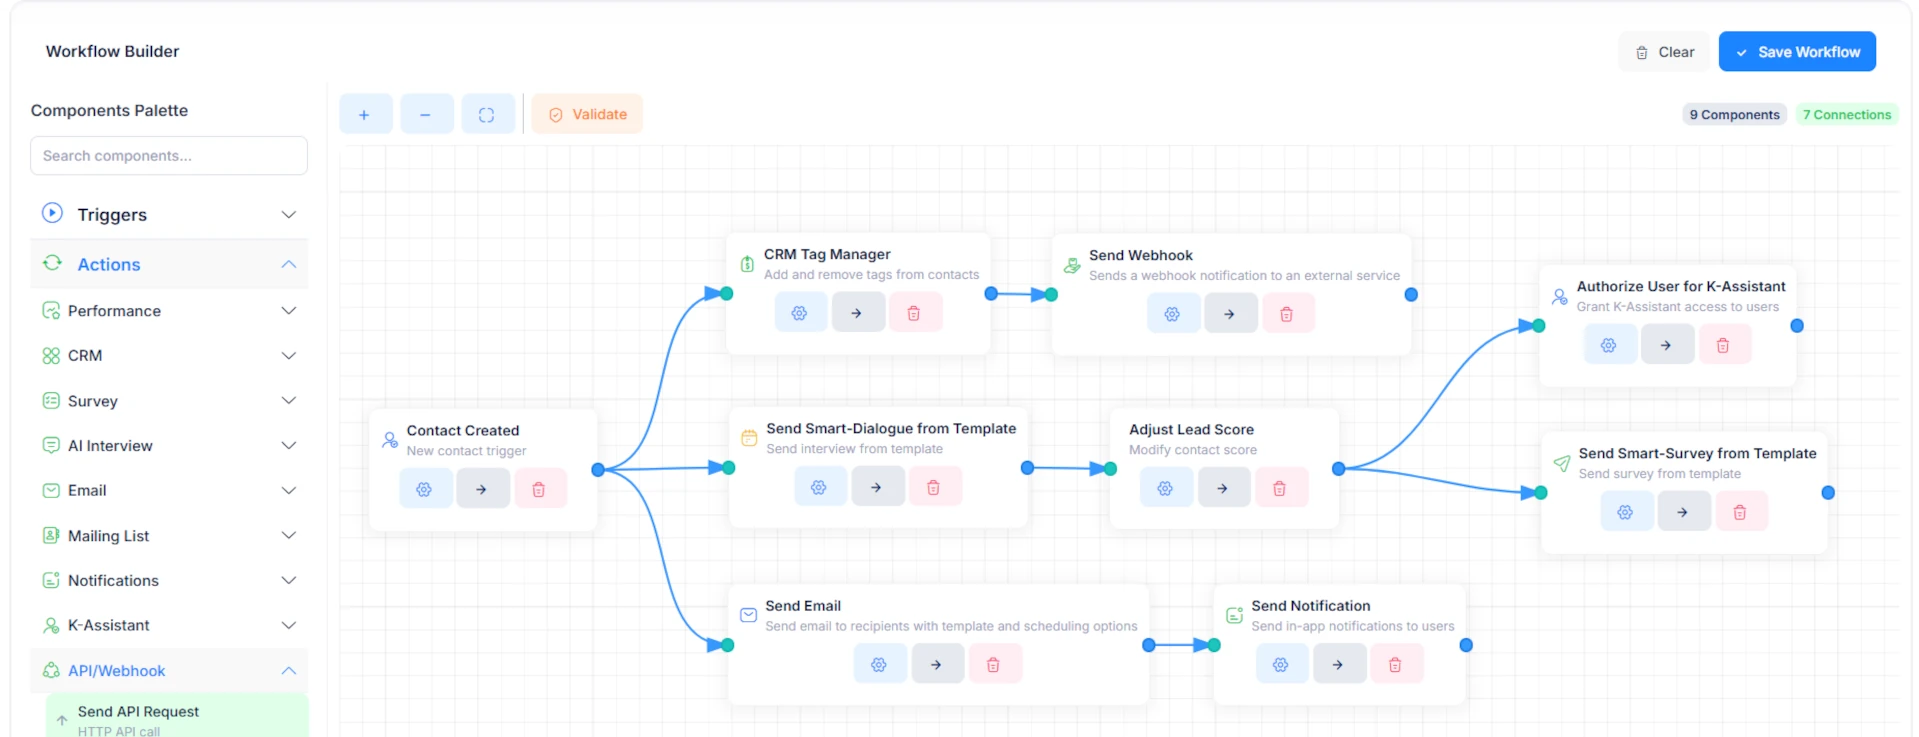Expand the Notifications category
The width and height of the screenshot is (1919, 737).
pos(169,581)
